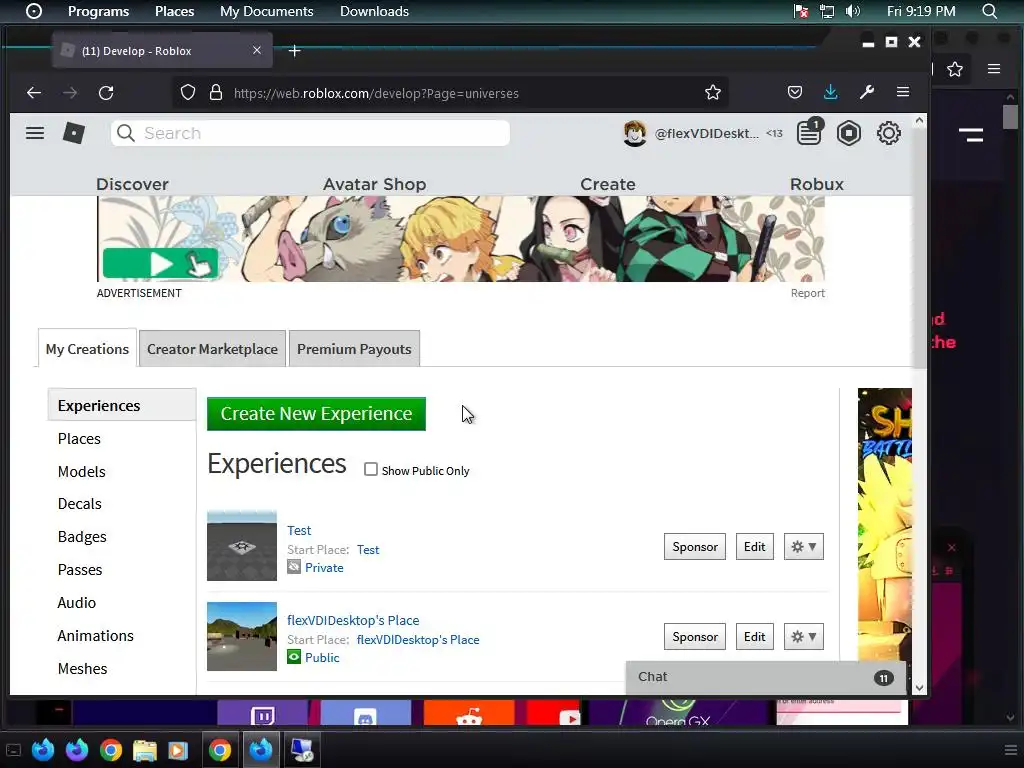Open the Firefox application menu
The height and width of the screenshot is (768, 1024).
click(903, 92)
